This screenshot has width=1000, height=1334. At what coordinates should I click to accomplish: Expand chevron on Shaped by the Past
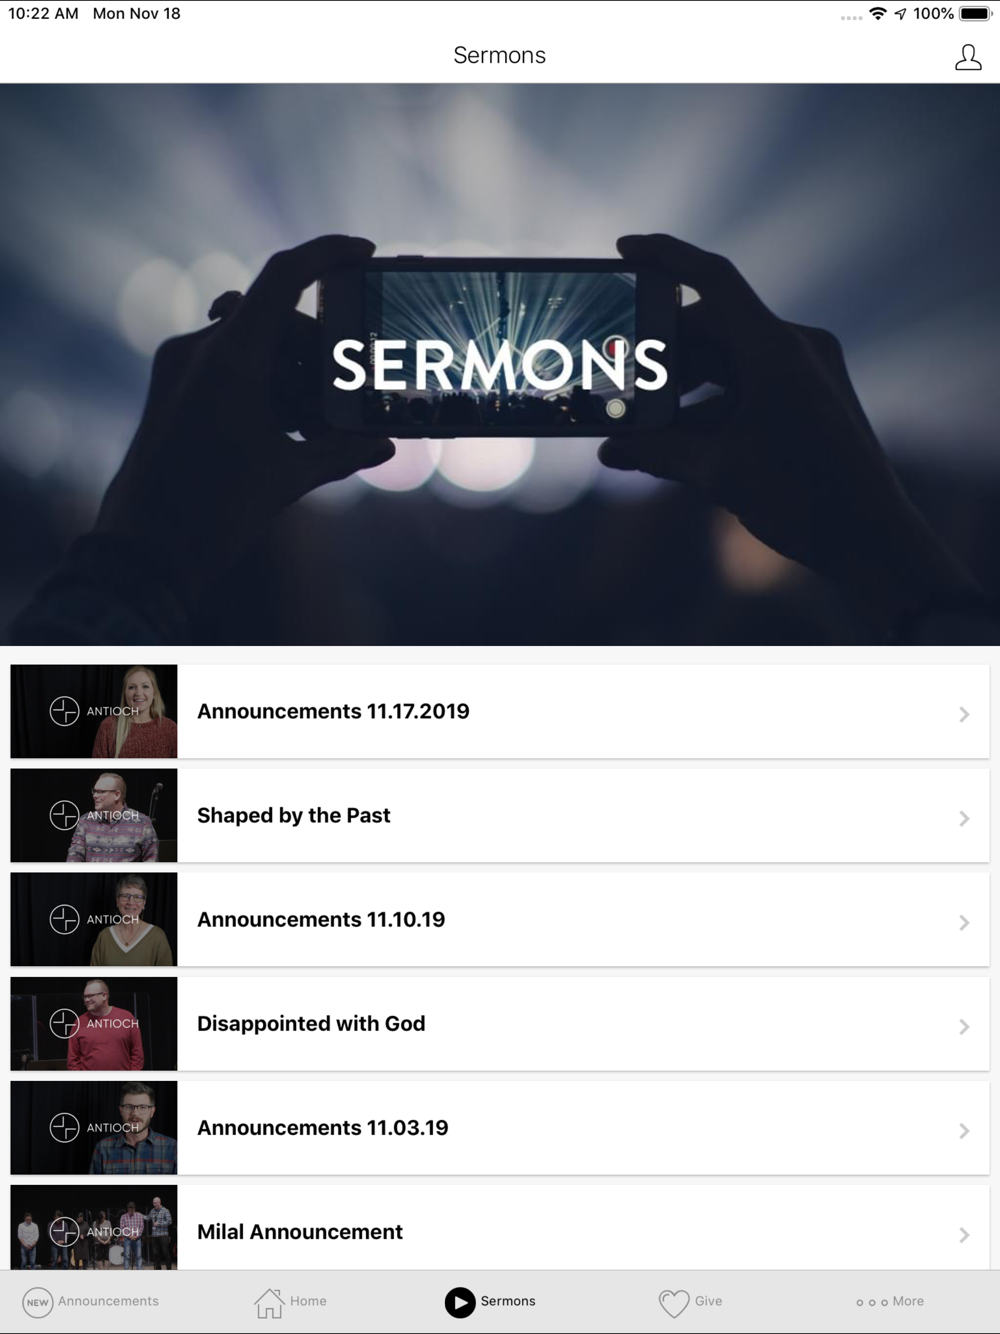(964, 818)
